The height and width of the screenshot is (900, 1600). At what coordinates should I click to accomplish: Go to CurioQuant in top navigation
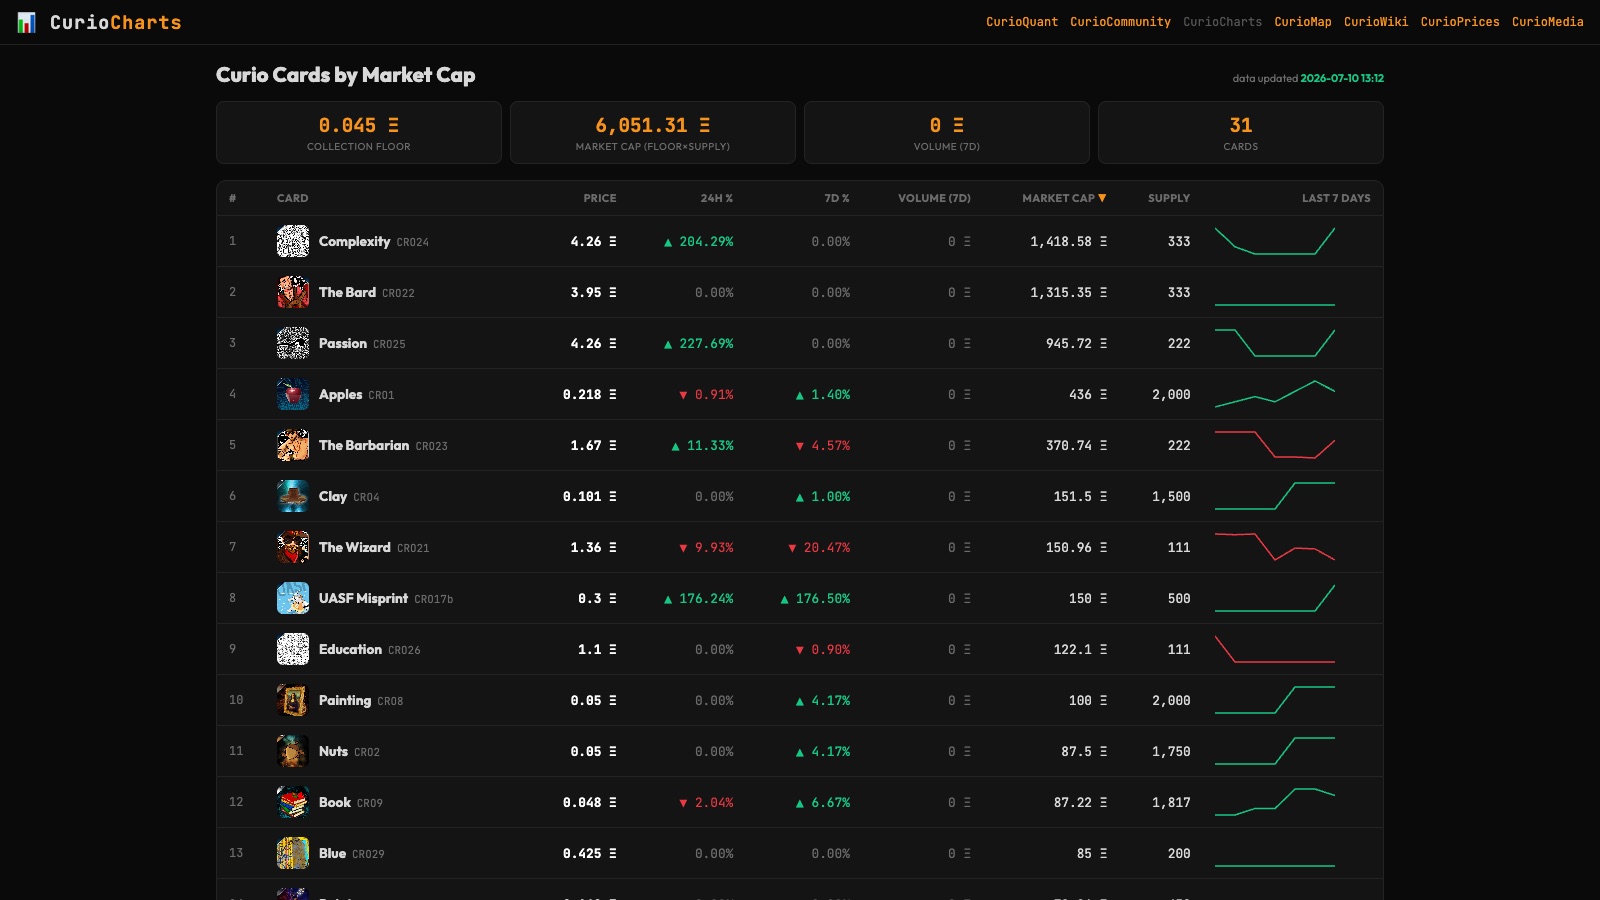[1022, 22]
